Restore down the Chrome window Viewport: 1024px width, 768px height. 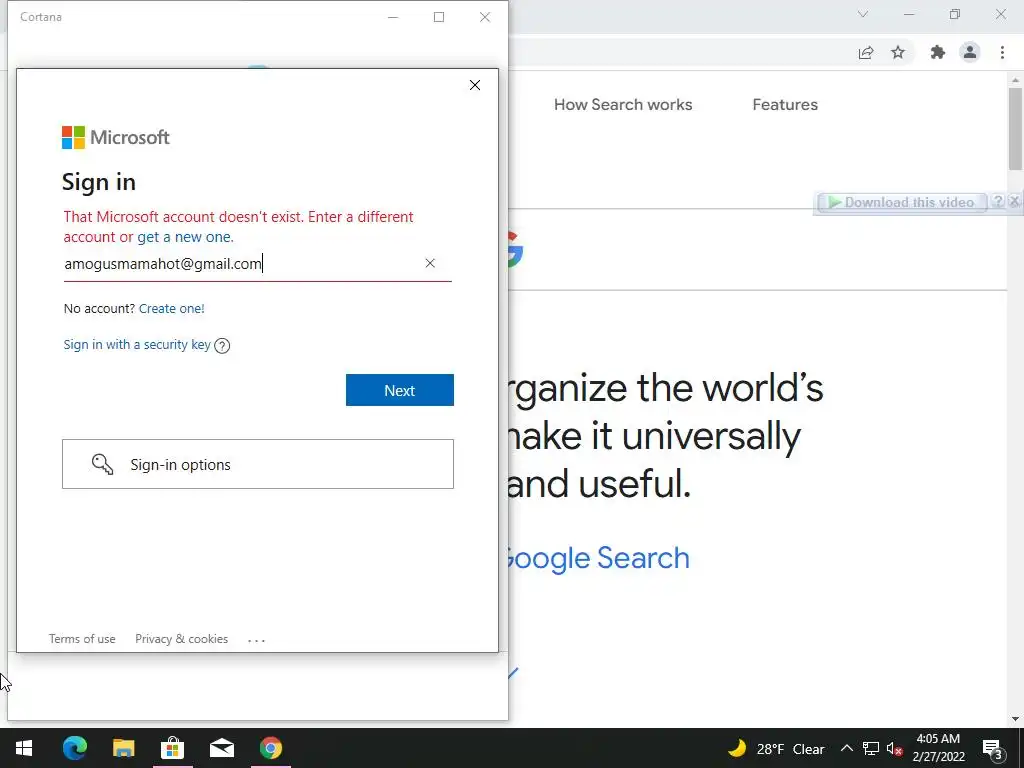[x=955, y=14]
